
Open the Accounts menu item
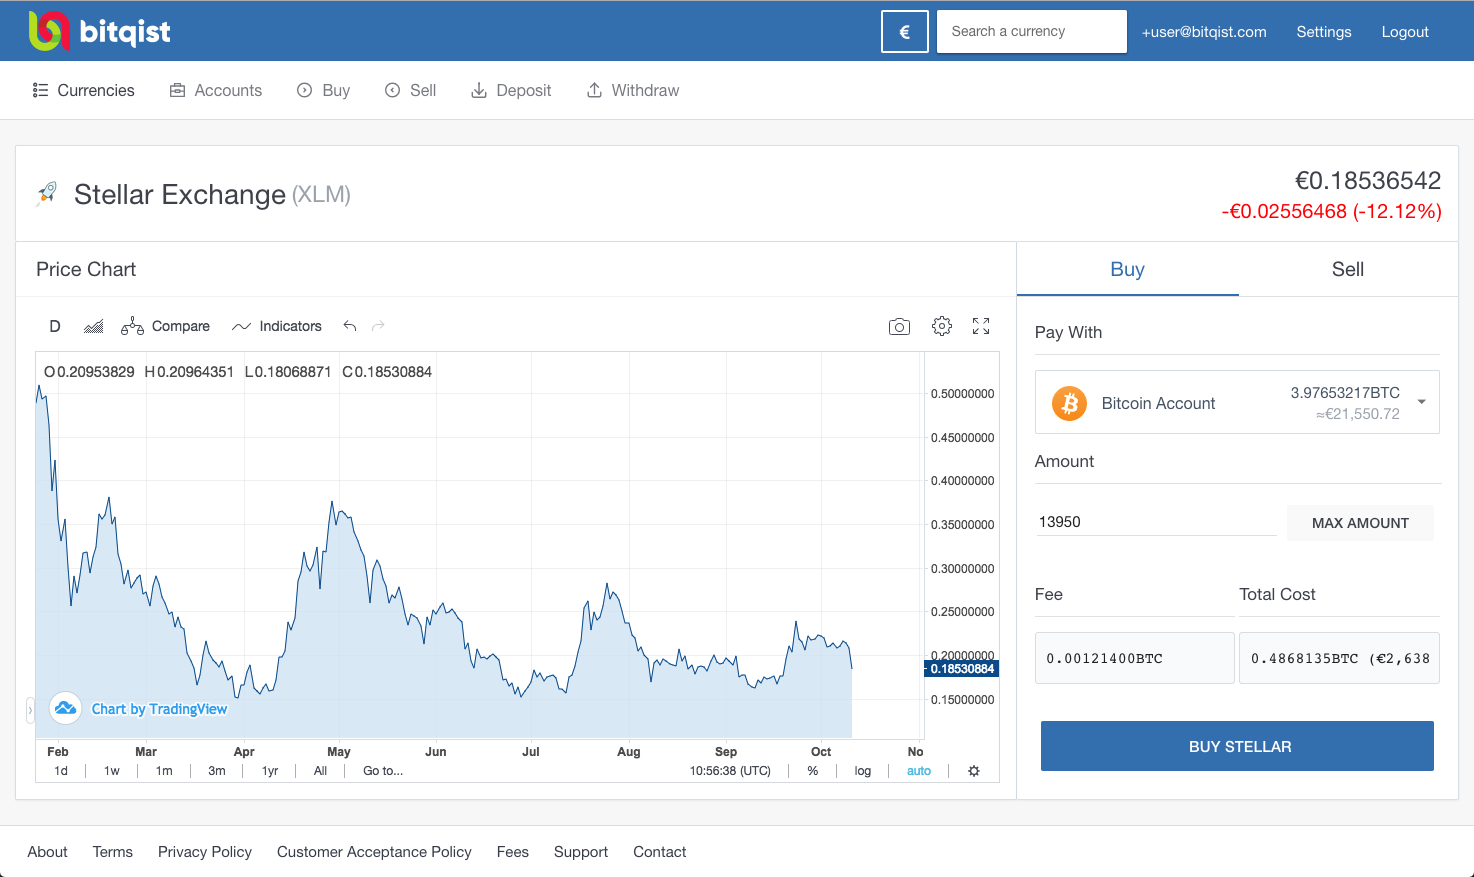tap(216, 90)
